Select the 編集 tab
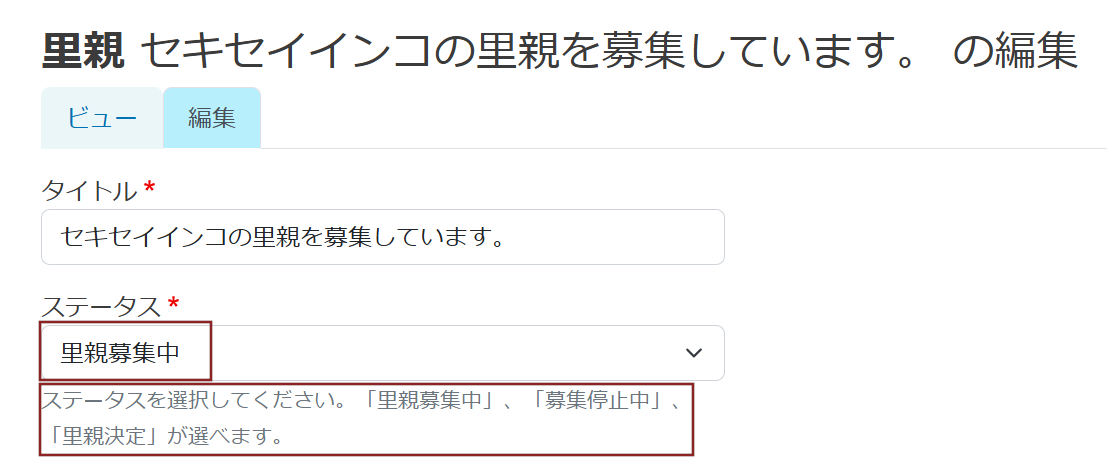 coord(212,118)
